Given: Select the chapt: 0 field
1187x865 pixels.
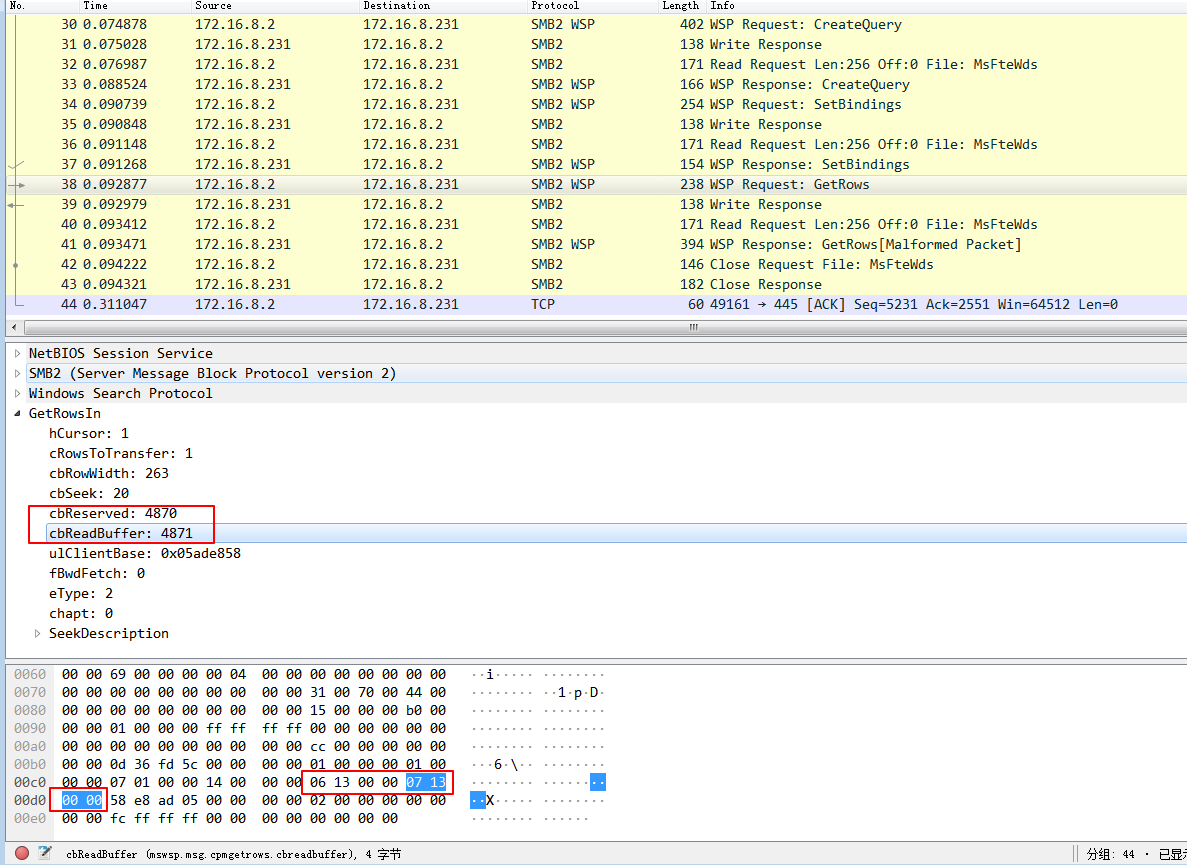Looking at the screenshot, I should (x=81, y=614).
